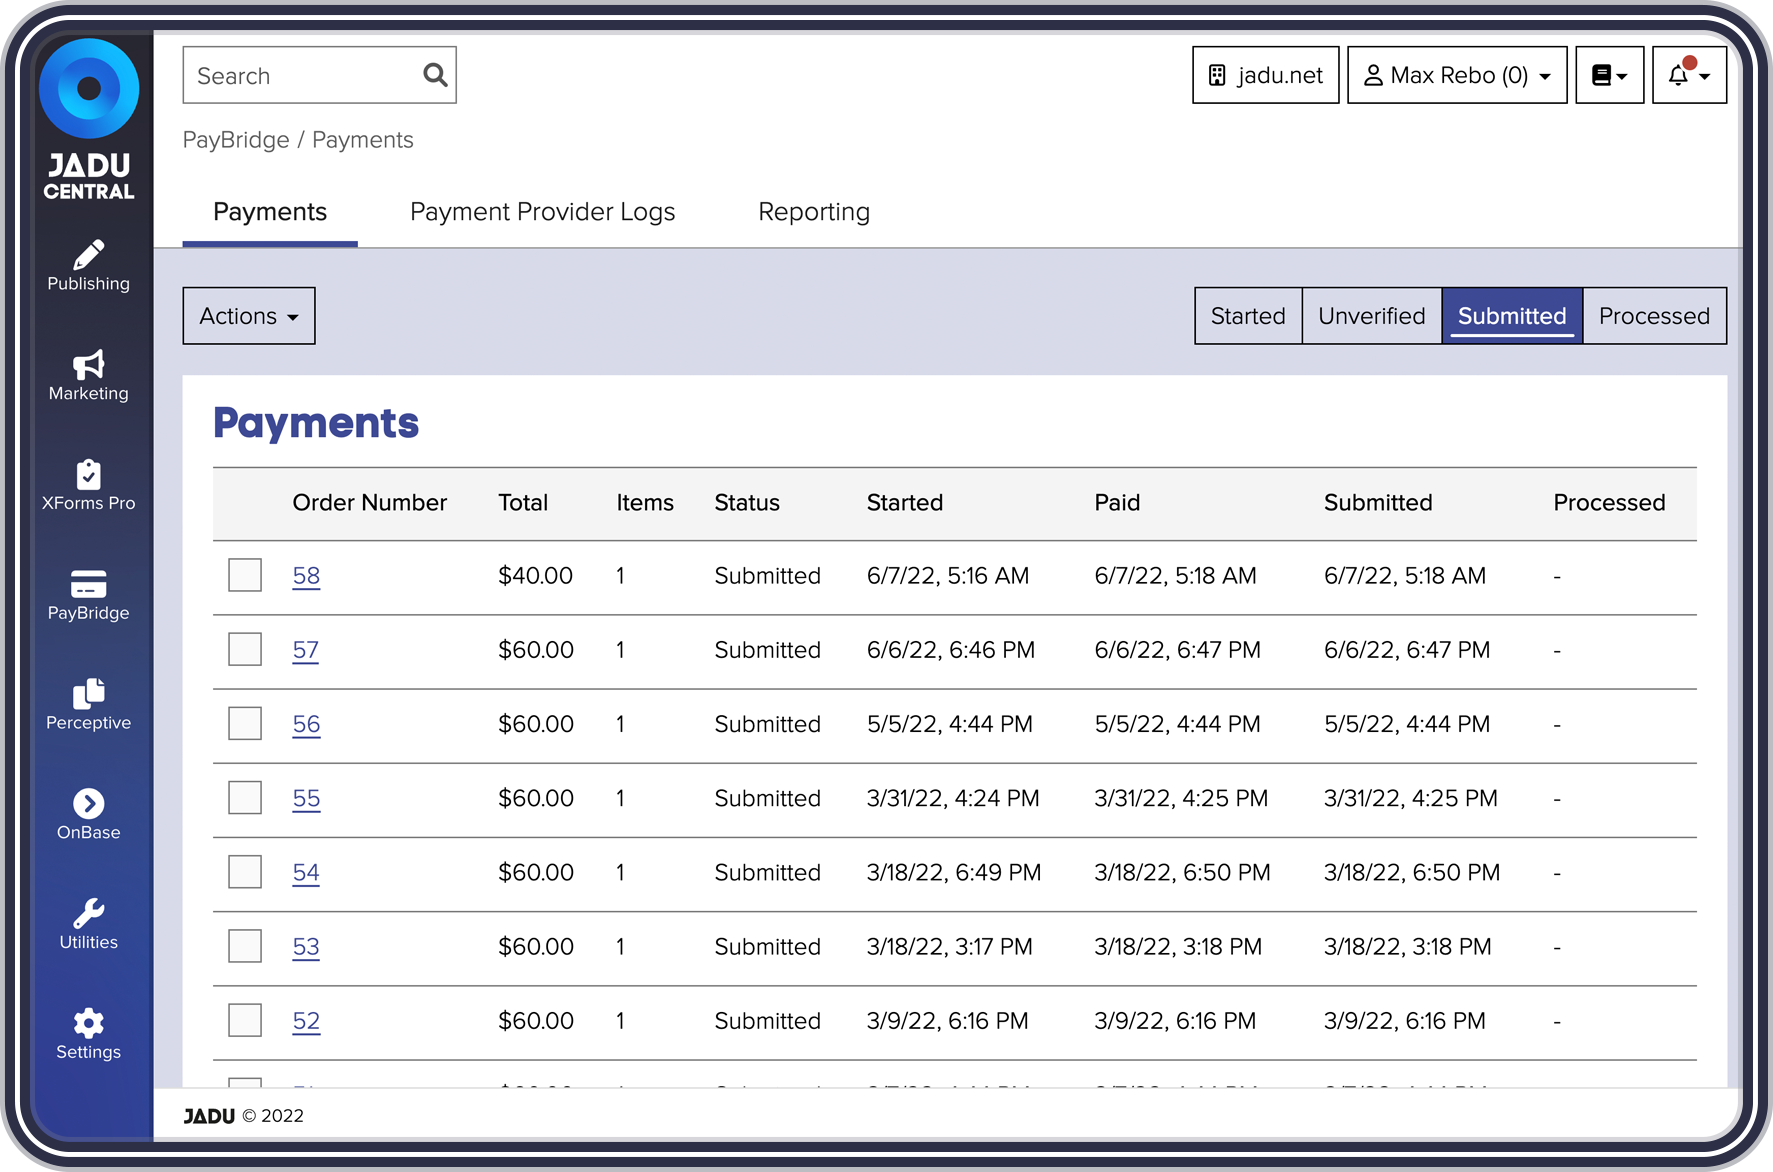The image size is (1773, 1172).
Task: Tick the checkbox for order 56
Action: 245,723
